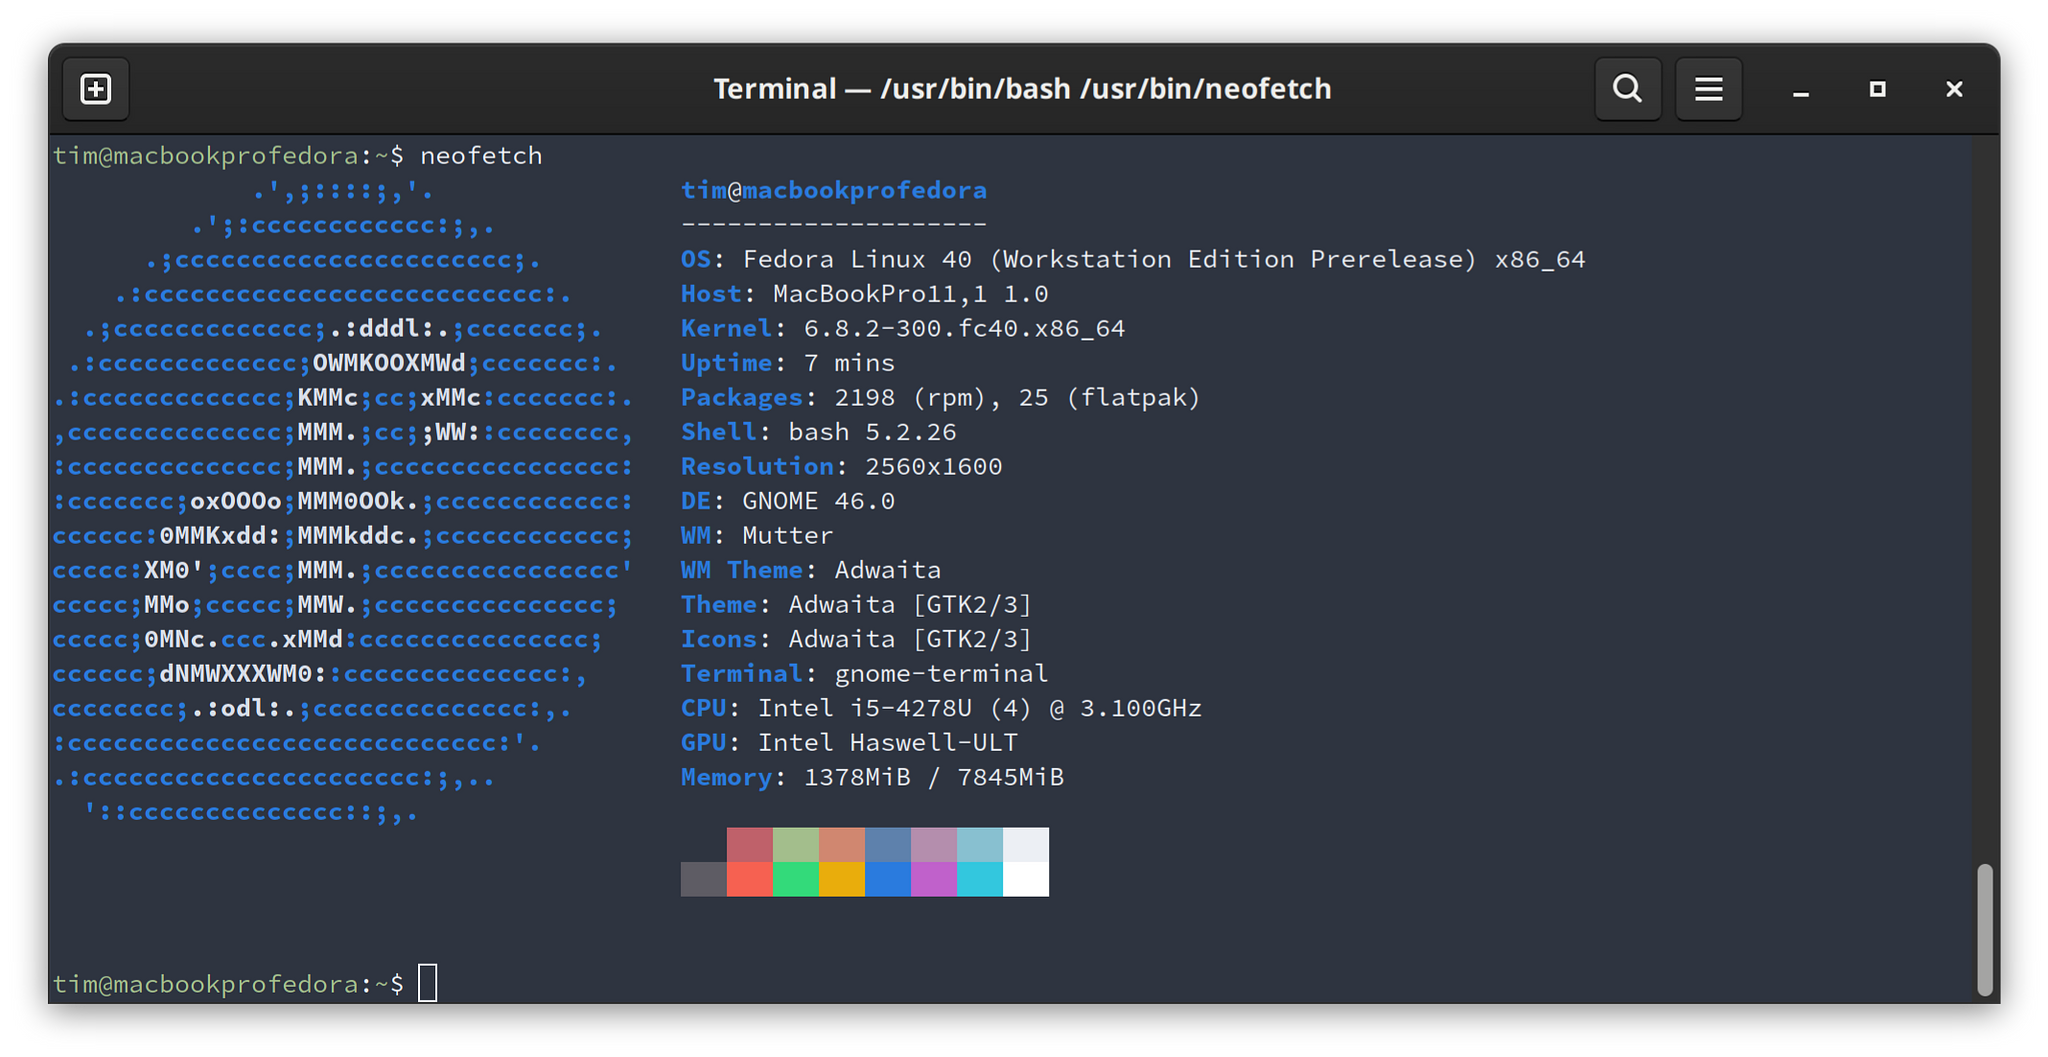
Task: Click the bottom 'tim@macbookprofedora:~$' prompt
Action: (228, 985)
